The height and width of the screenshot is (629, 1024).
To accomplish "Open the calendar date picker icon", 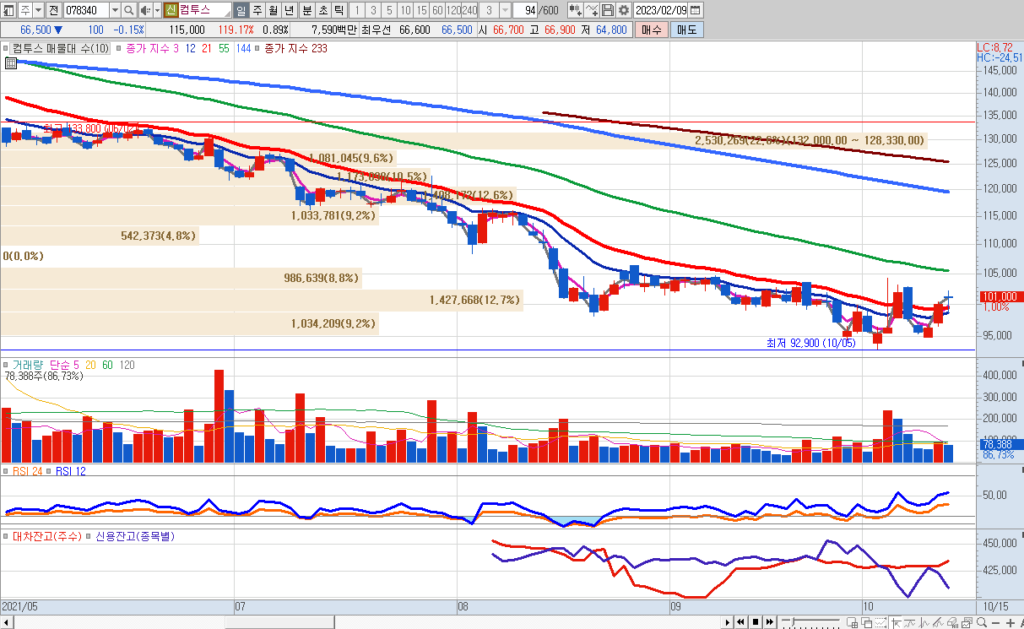I will (694, 10).
